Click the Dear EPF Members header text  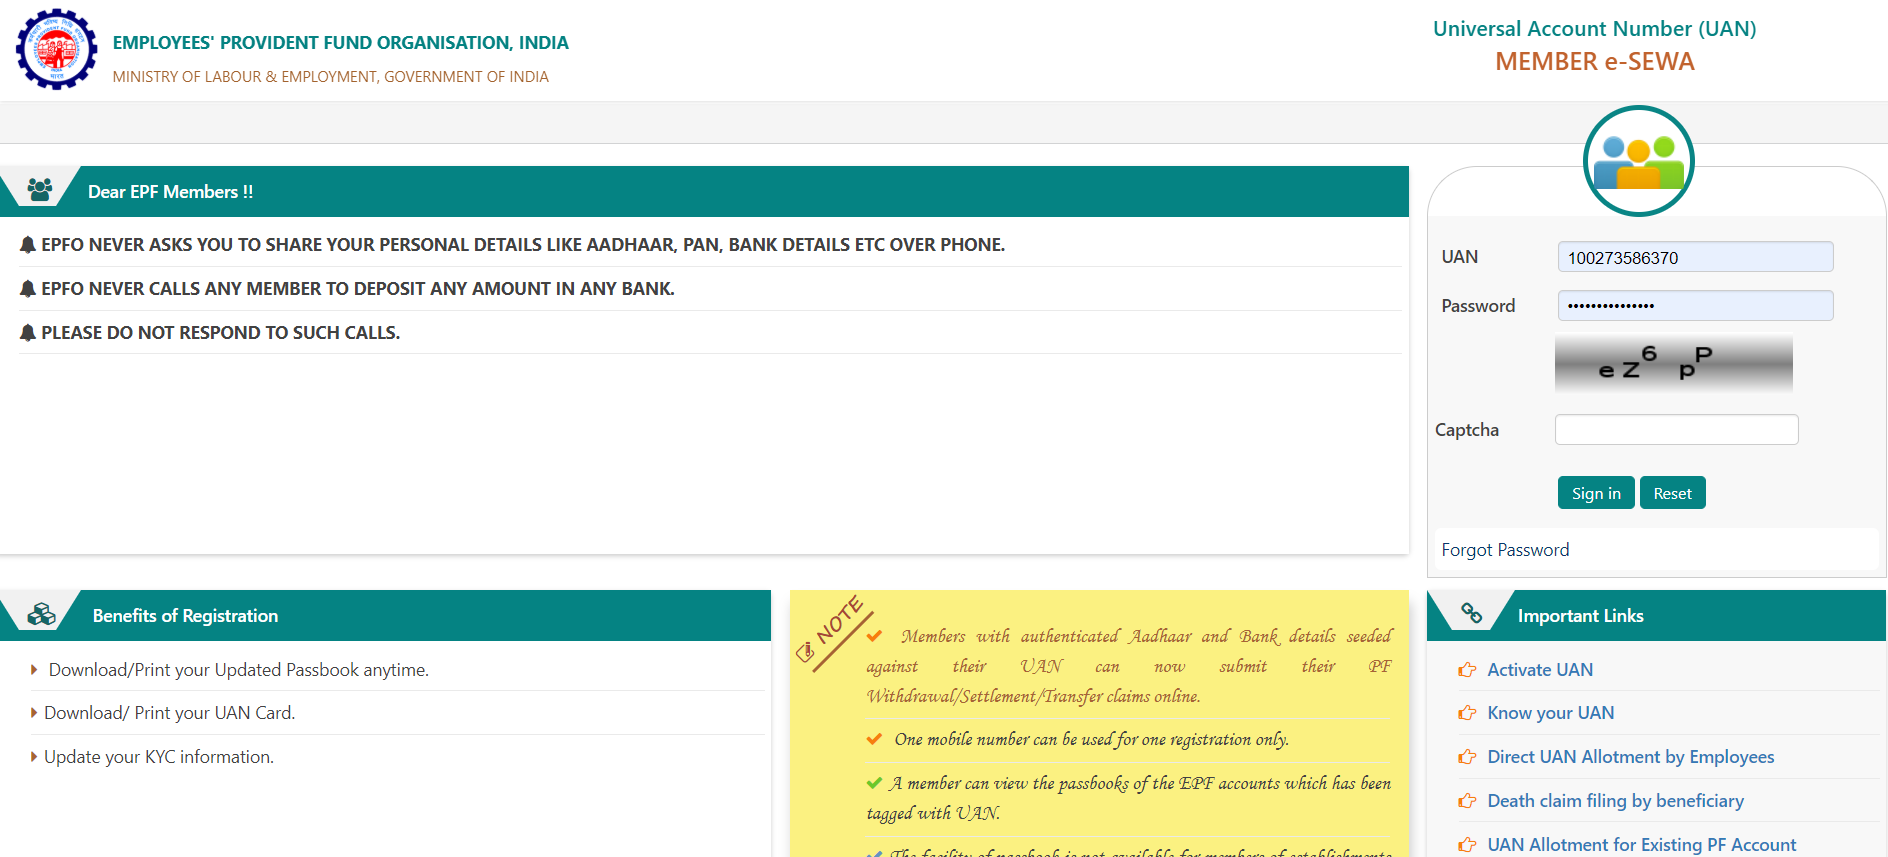point(170,192)
